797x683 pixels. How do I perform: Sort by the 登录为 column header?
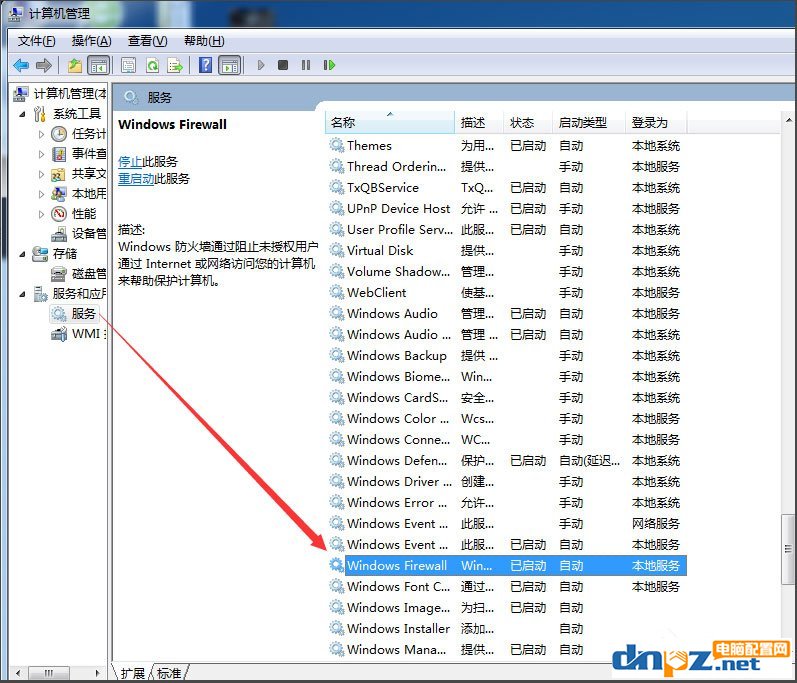click(x=656, y=122)
